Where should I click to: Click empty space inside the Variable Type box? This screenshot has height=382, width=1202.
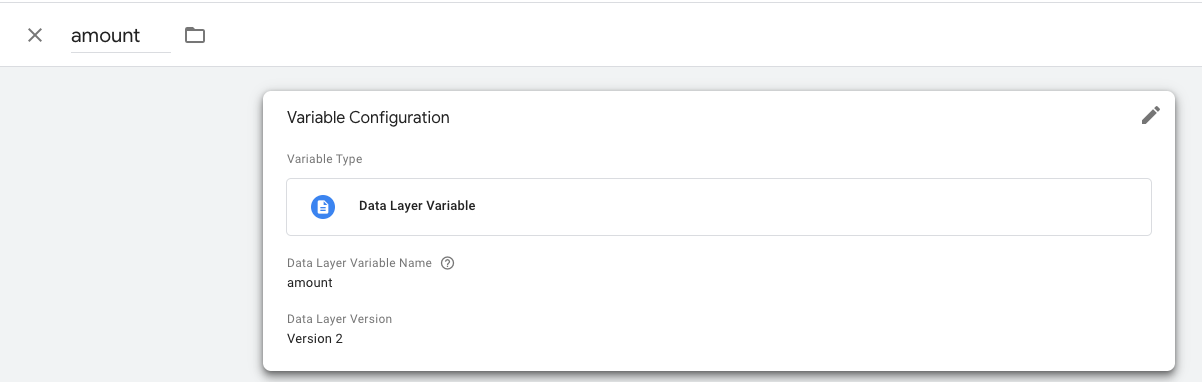pyautogui.click(x=800, y=207)
